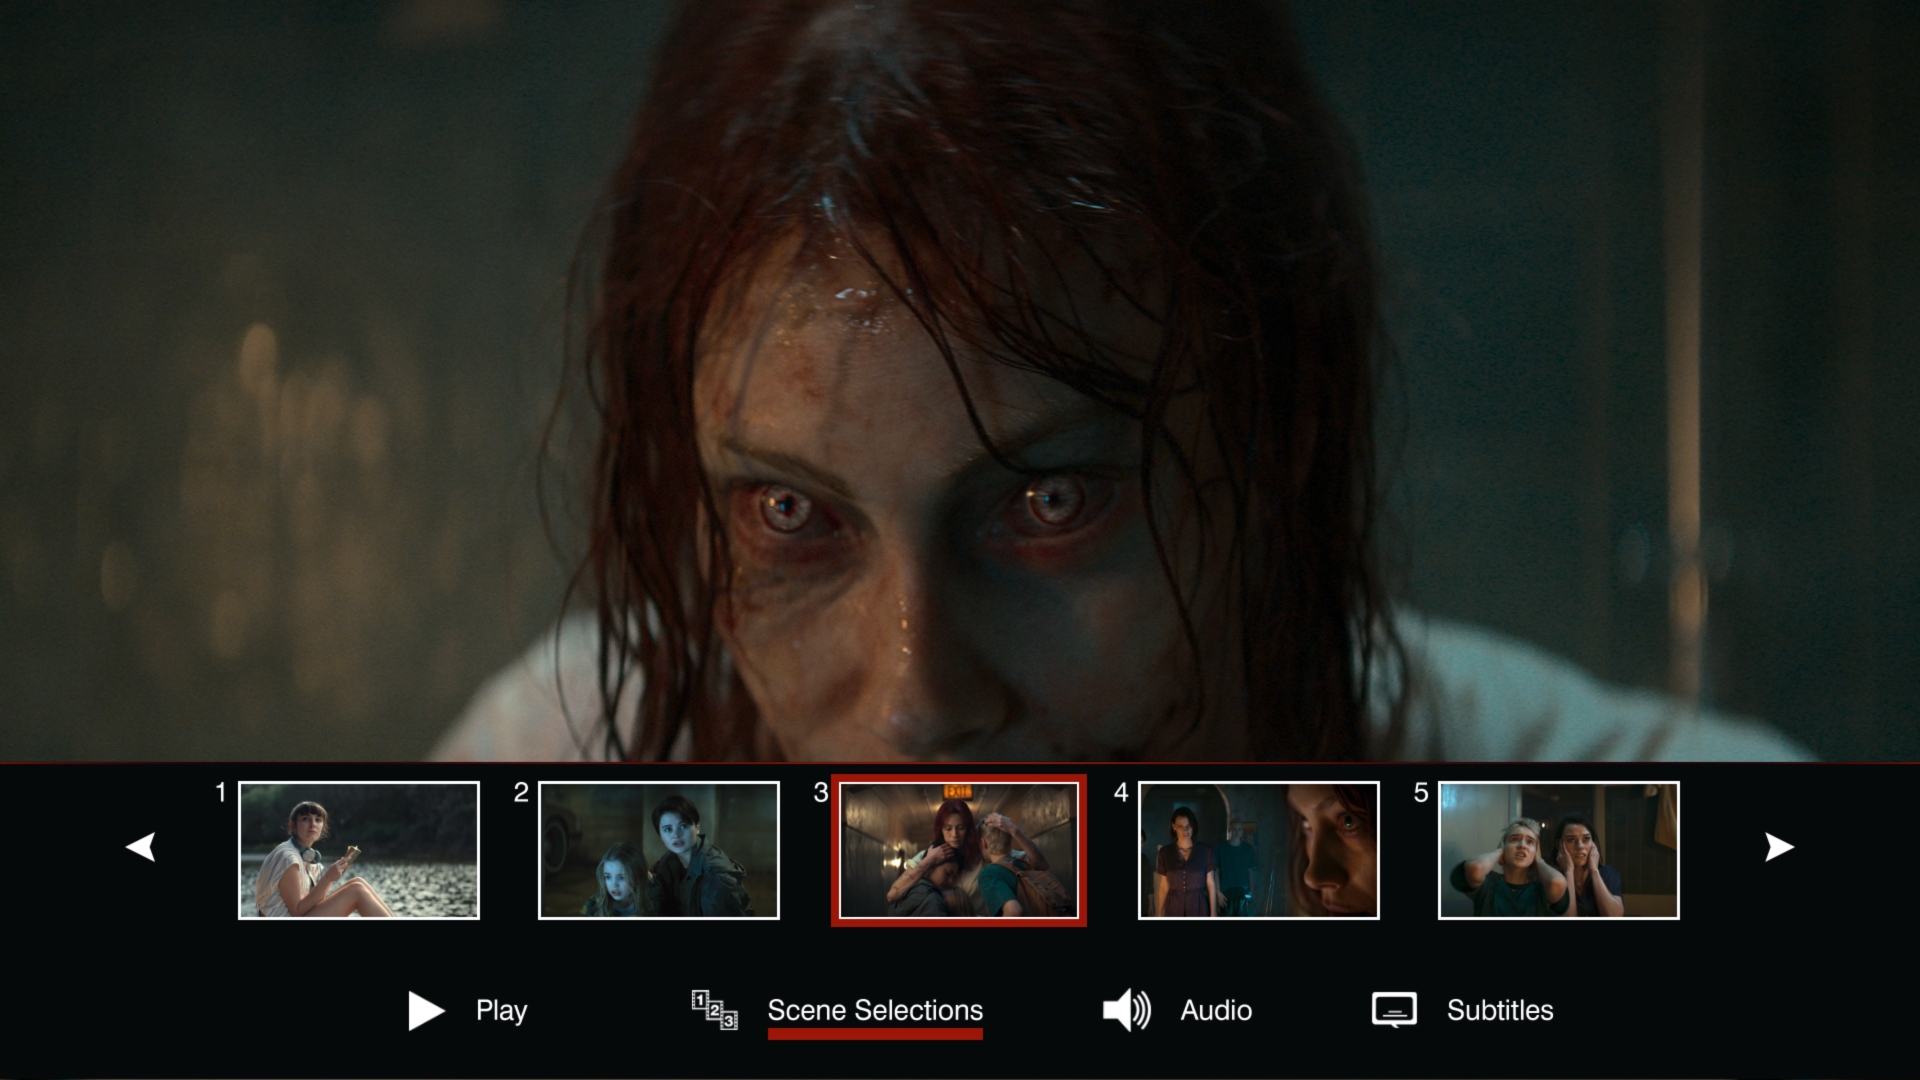The height and width of the screenshot is (1080, 1920).
Task: Open the Audio menu label
Action: click(1216, 1011)
